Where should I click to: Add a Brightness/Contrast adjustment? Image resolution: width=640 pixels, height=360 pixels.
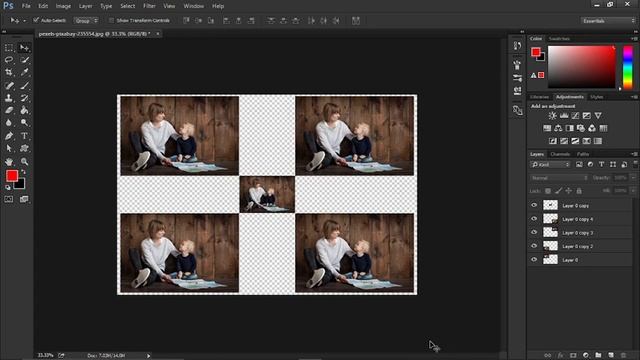[552, 116]
